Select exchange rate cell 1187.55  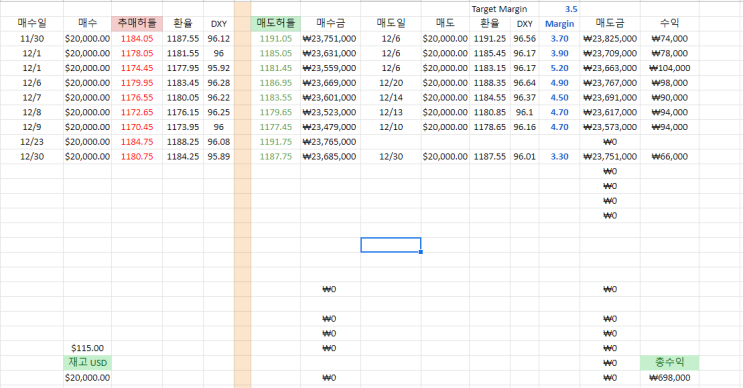click(x=183, y=38)
